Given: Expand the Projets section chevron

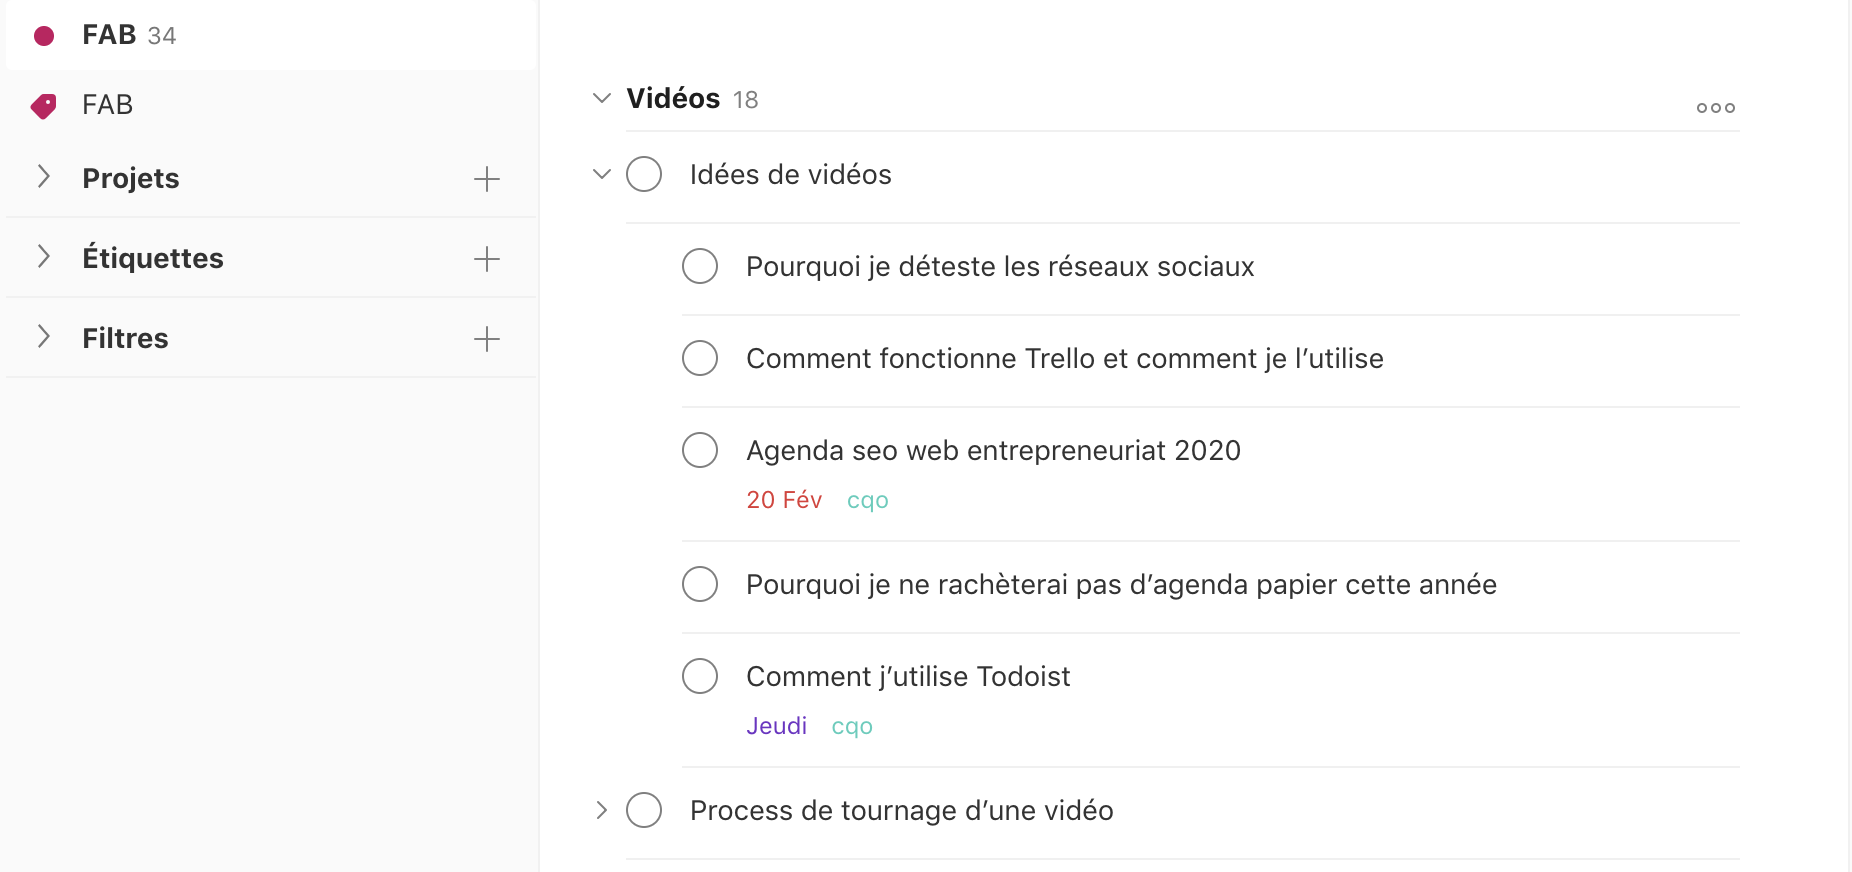Looking at the screenshot, I should coord(43,177).
